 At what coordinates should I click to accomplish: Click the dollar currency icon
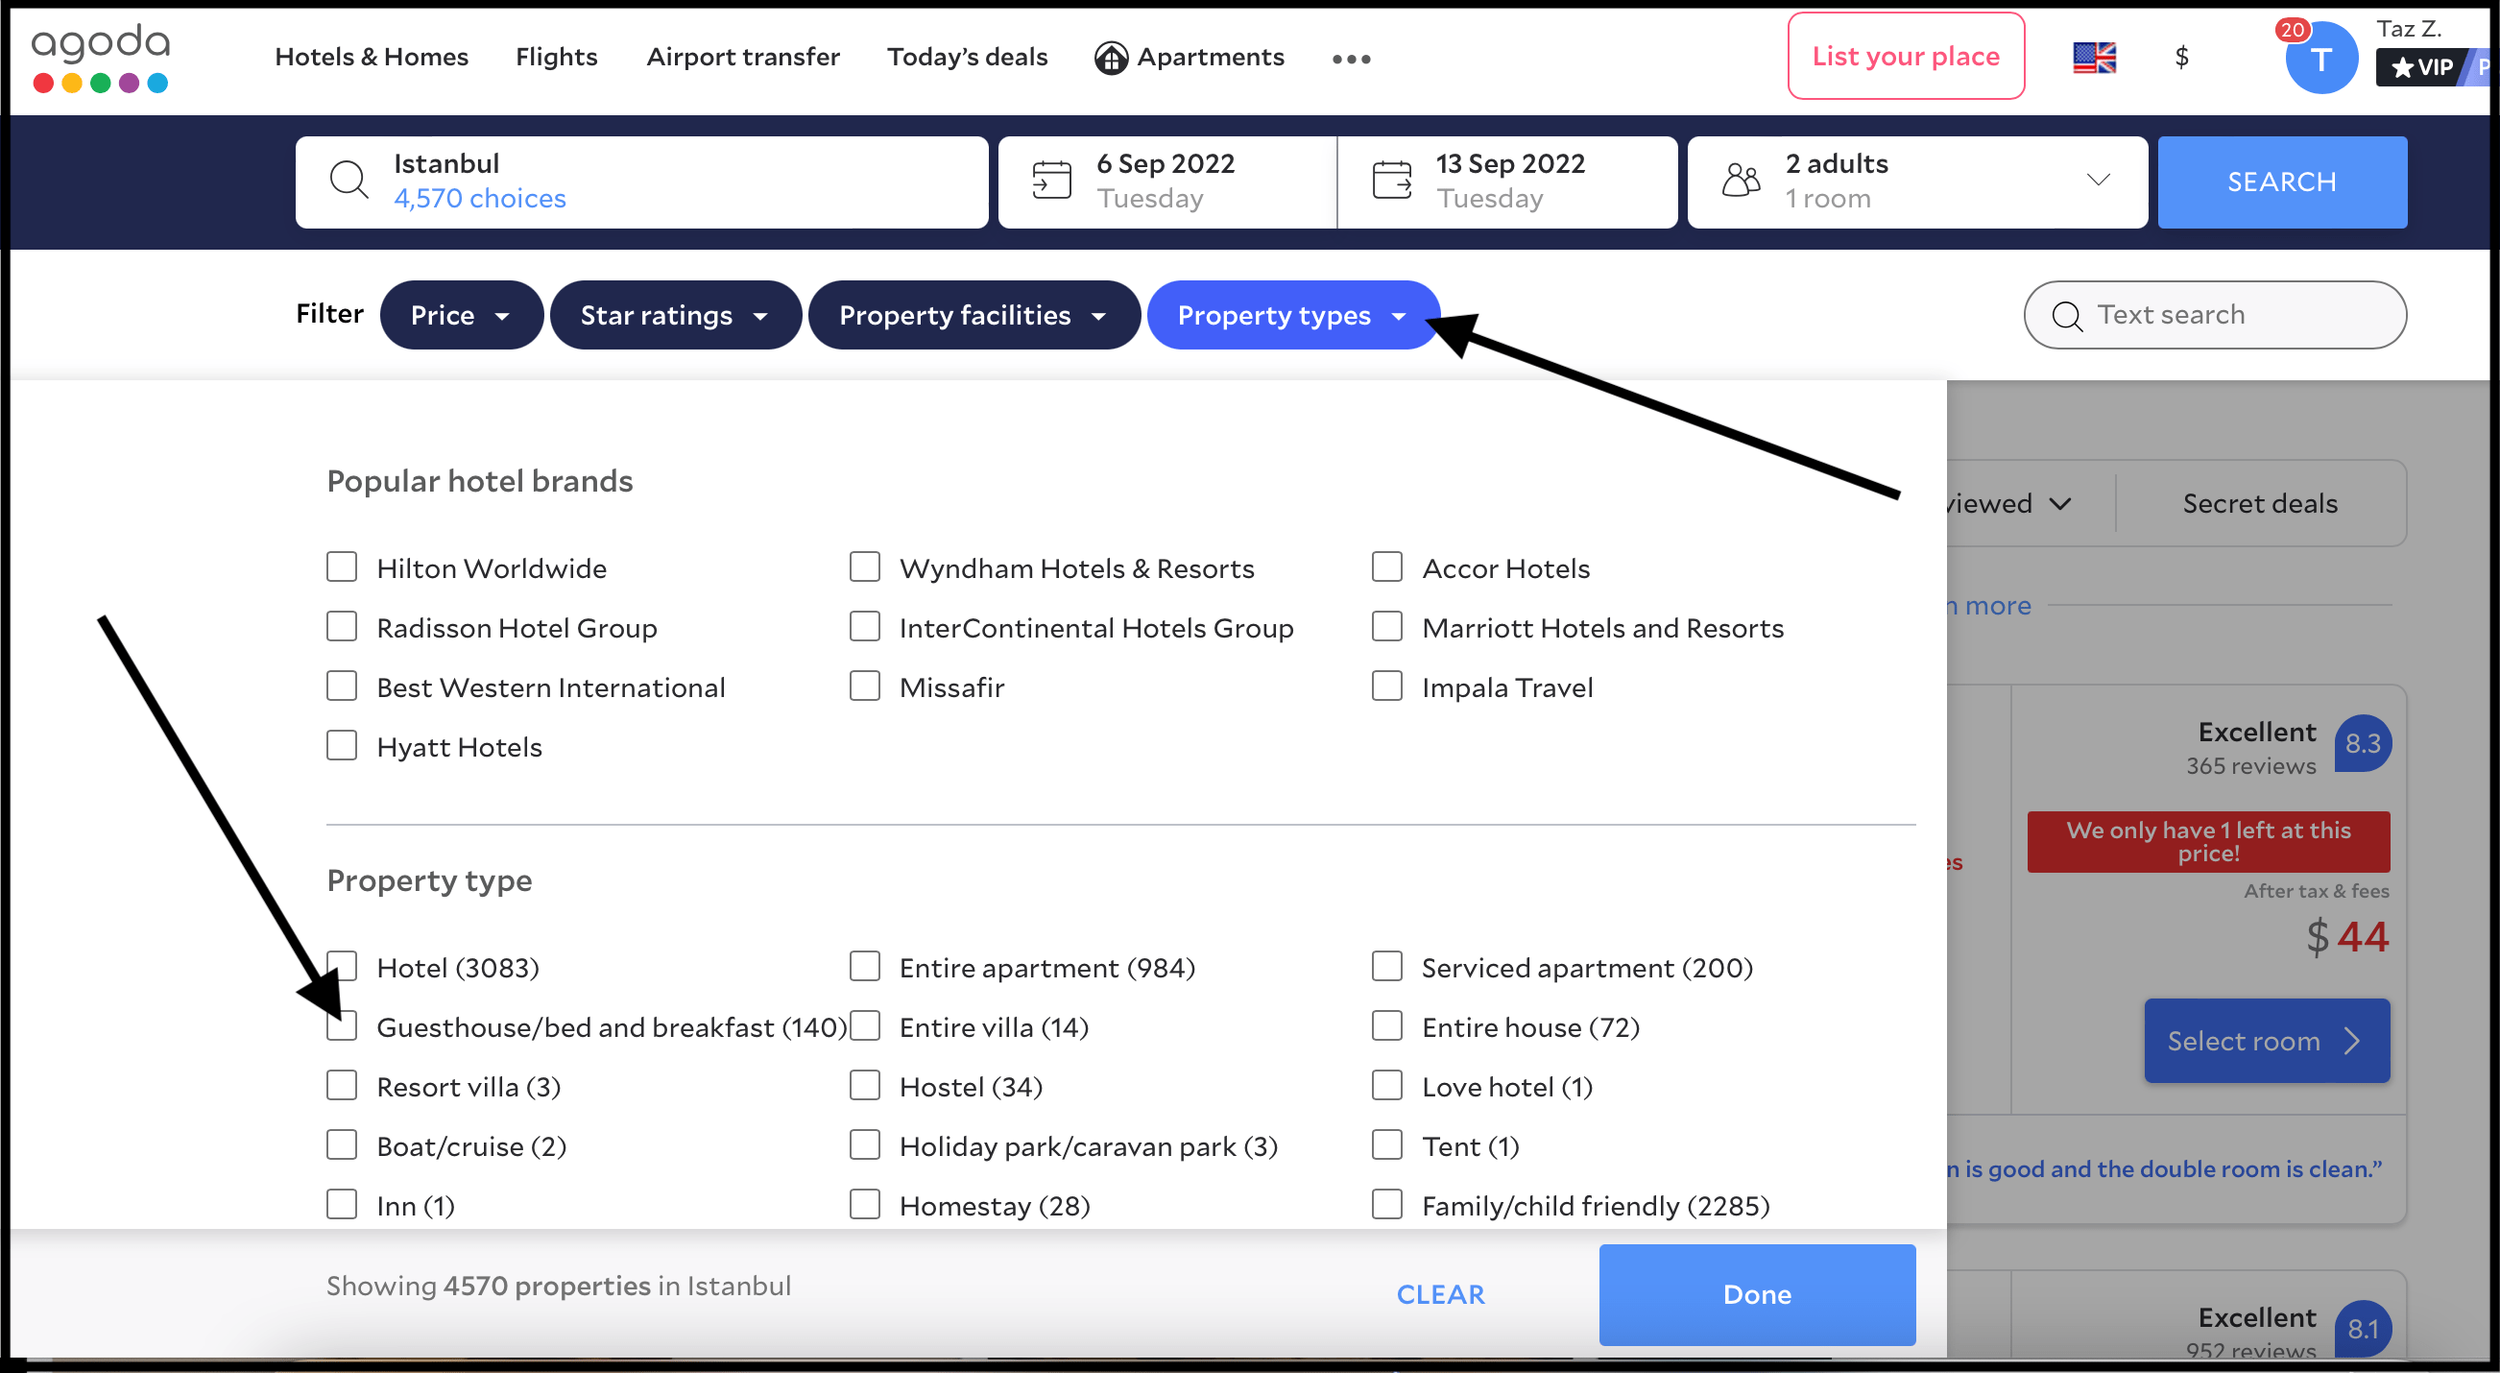[2181, 58]
